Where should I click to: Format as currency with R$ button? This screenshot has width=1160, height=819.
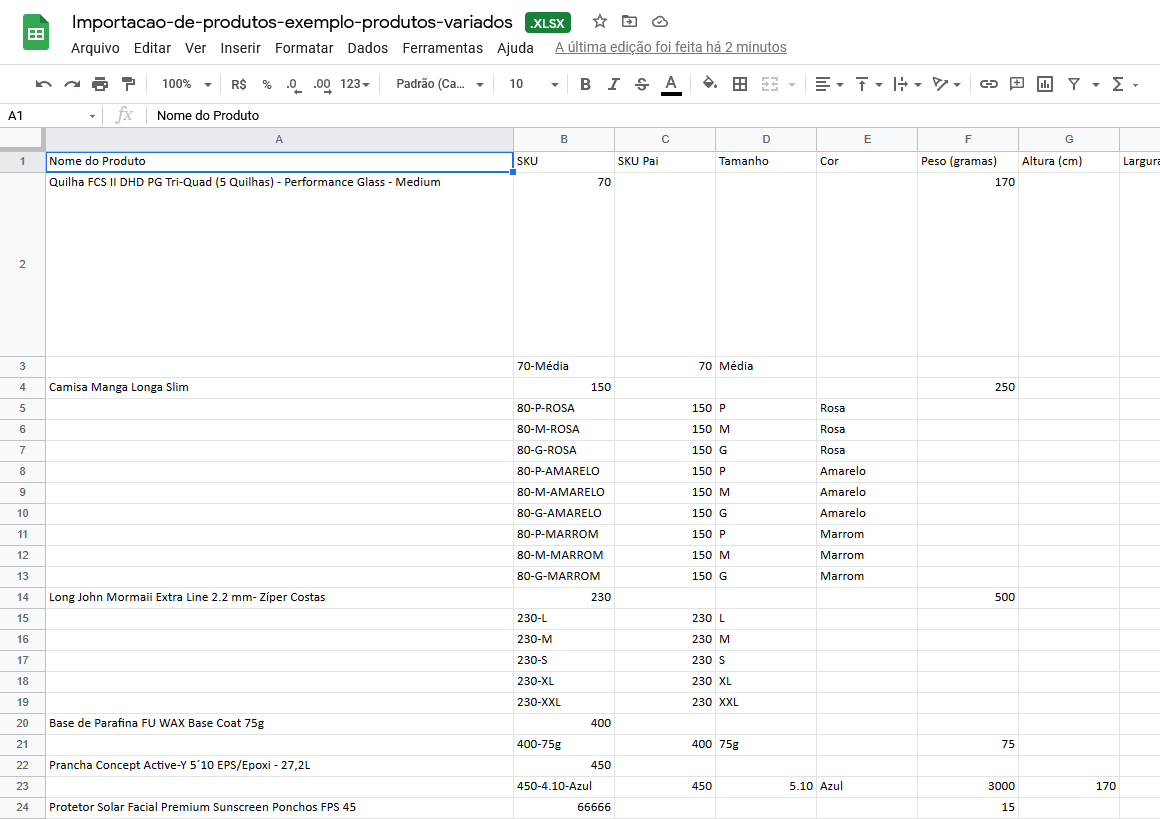(x=238, y=84)
